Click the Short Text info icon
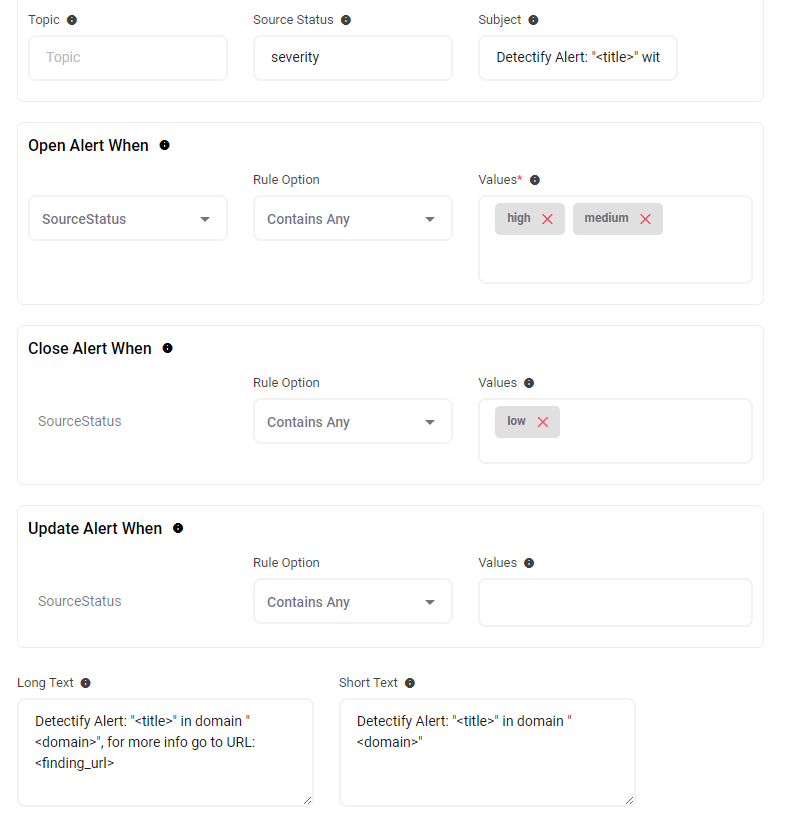The image size is (795, 813). tap(410, 683)
